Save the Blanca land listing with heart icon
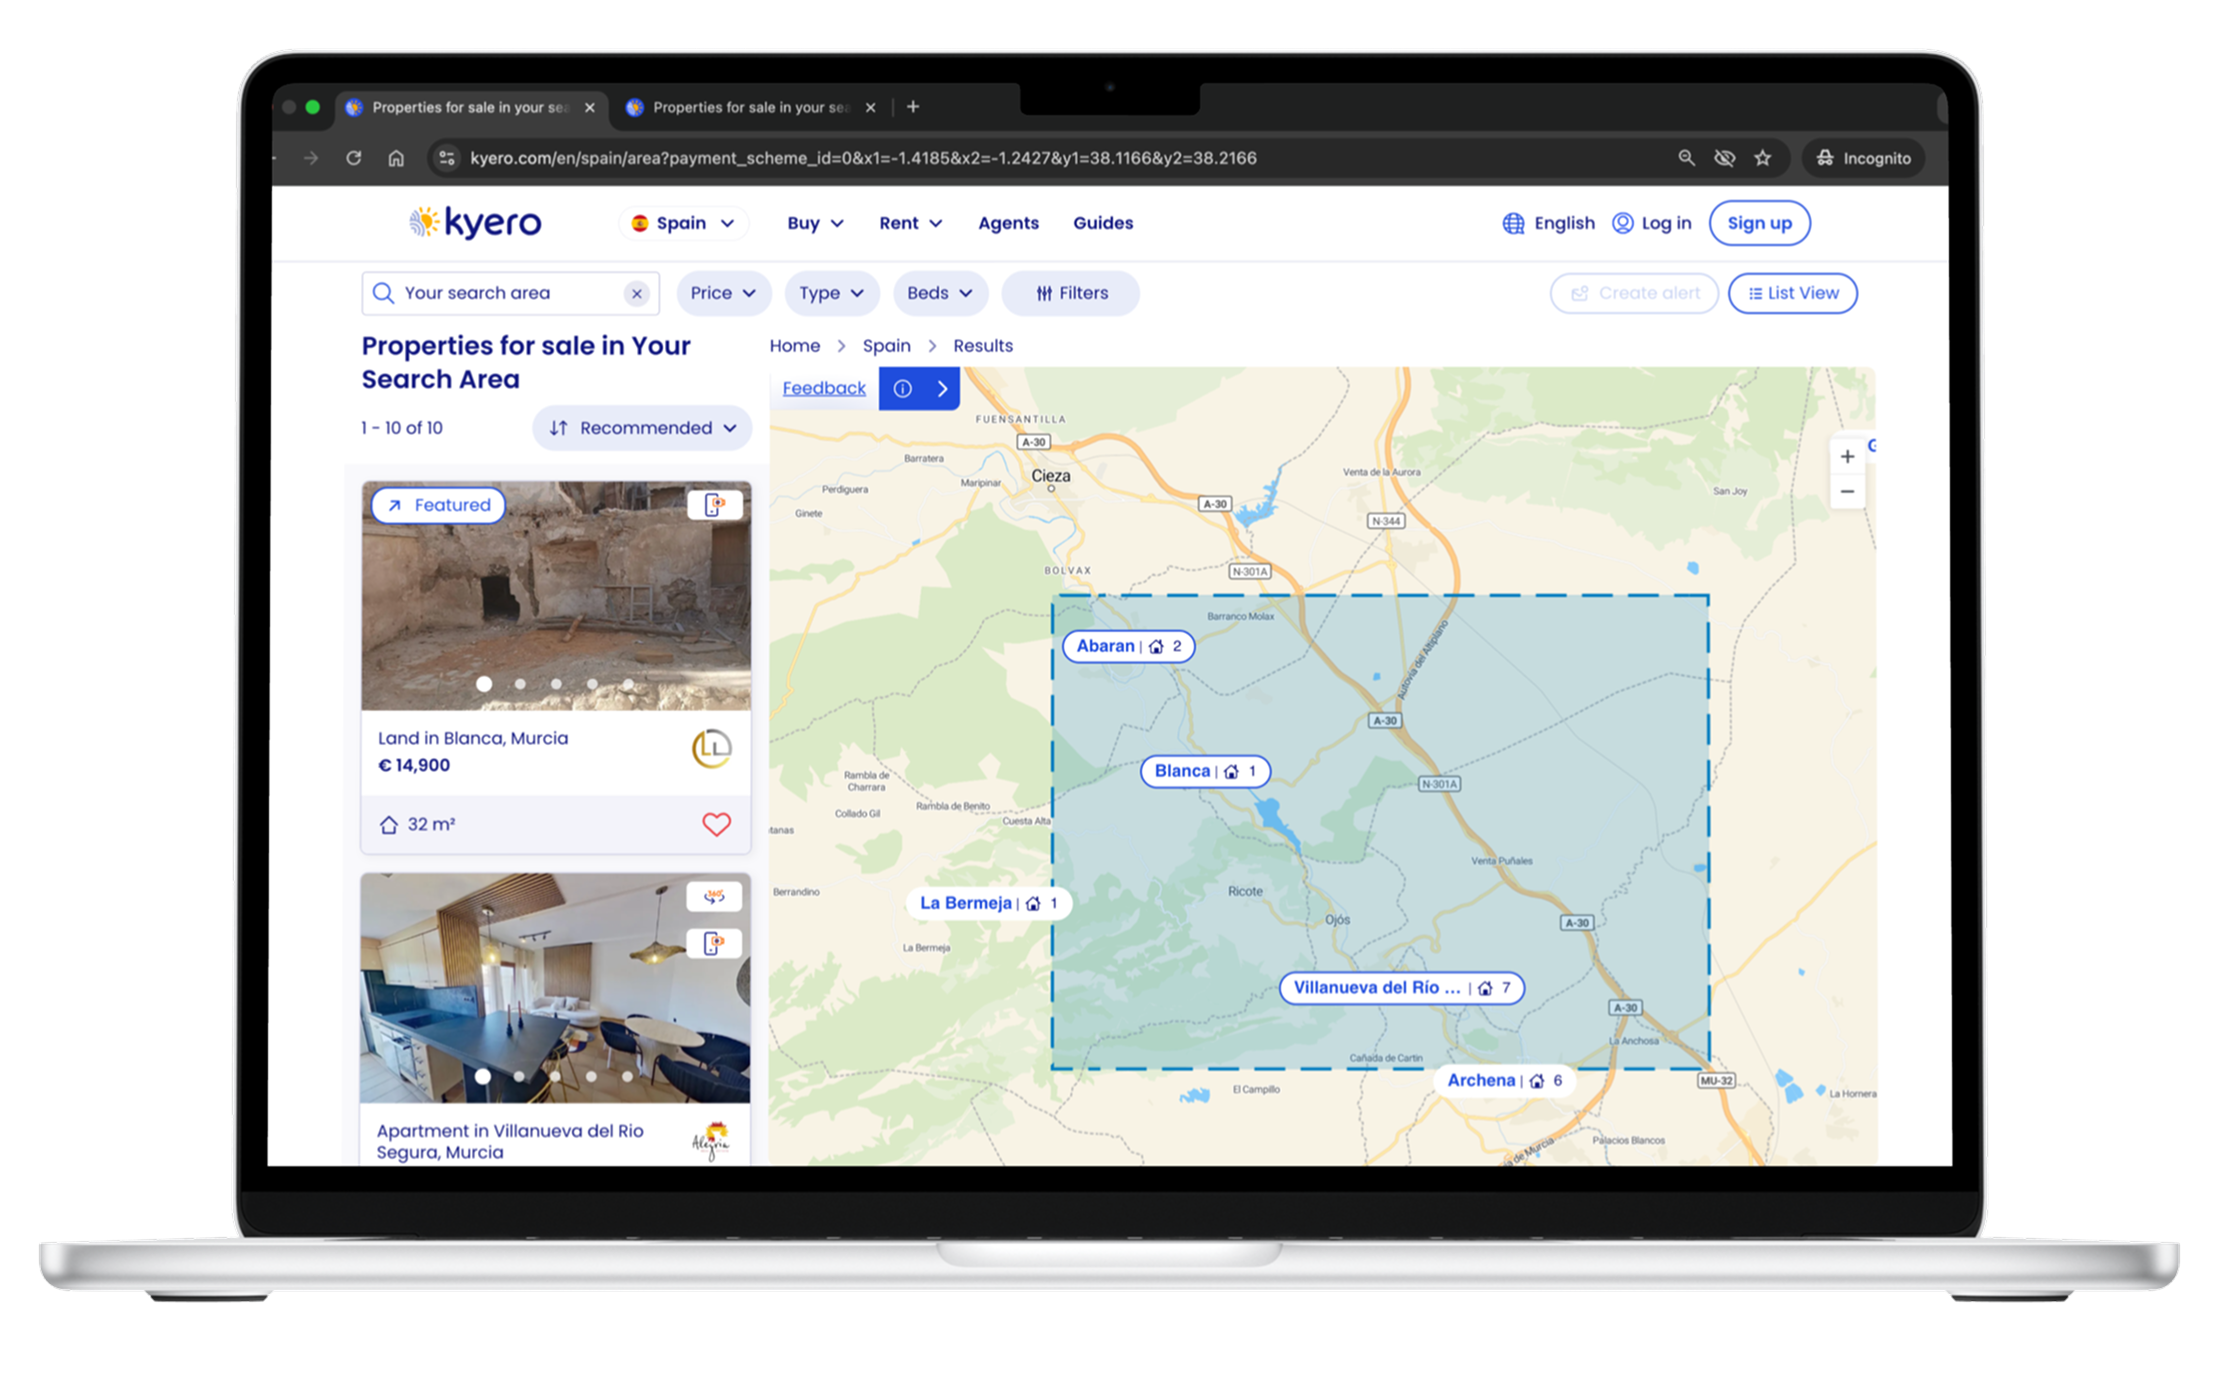This screenshot has width=2238, height=1378. coord(716,824)
